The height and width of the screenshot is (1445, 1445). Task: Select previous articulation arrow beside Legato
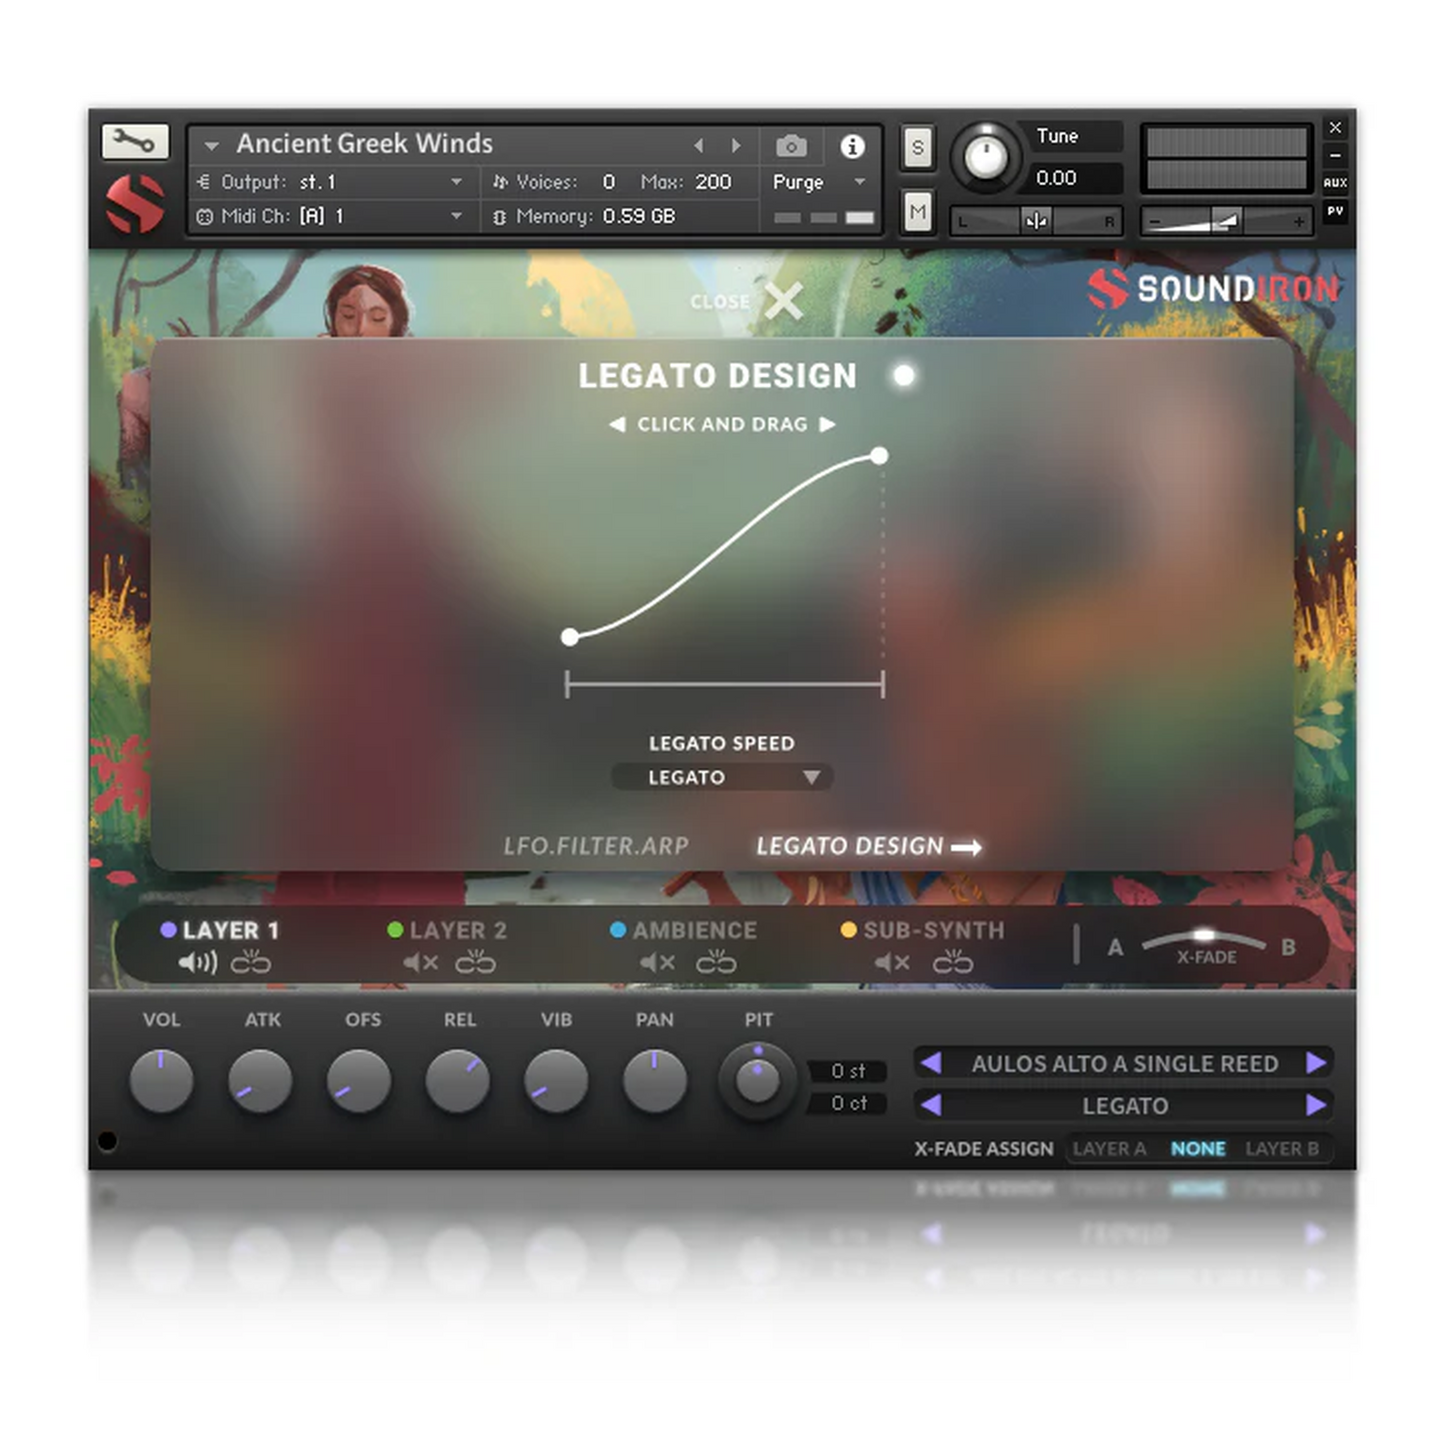point(931,1105)
